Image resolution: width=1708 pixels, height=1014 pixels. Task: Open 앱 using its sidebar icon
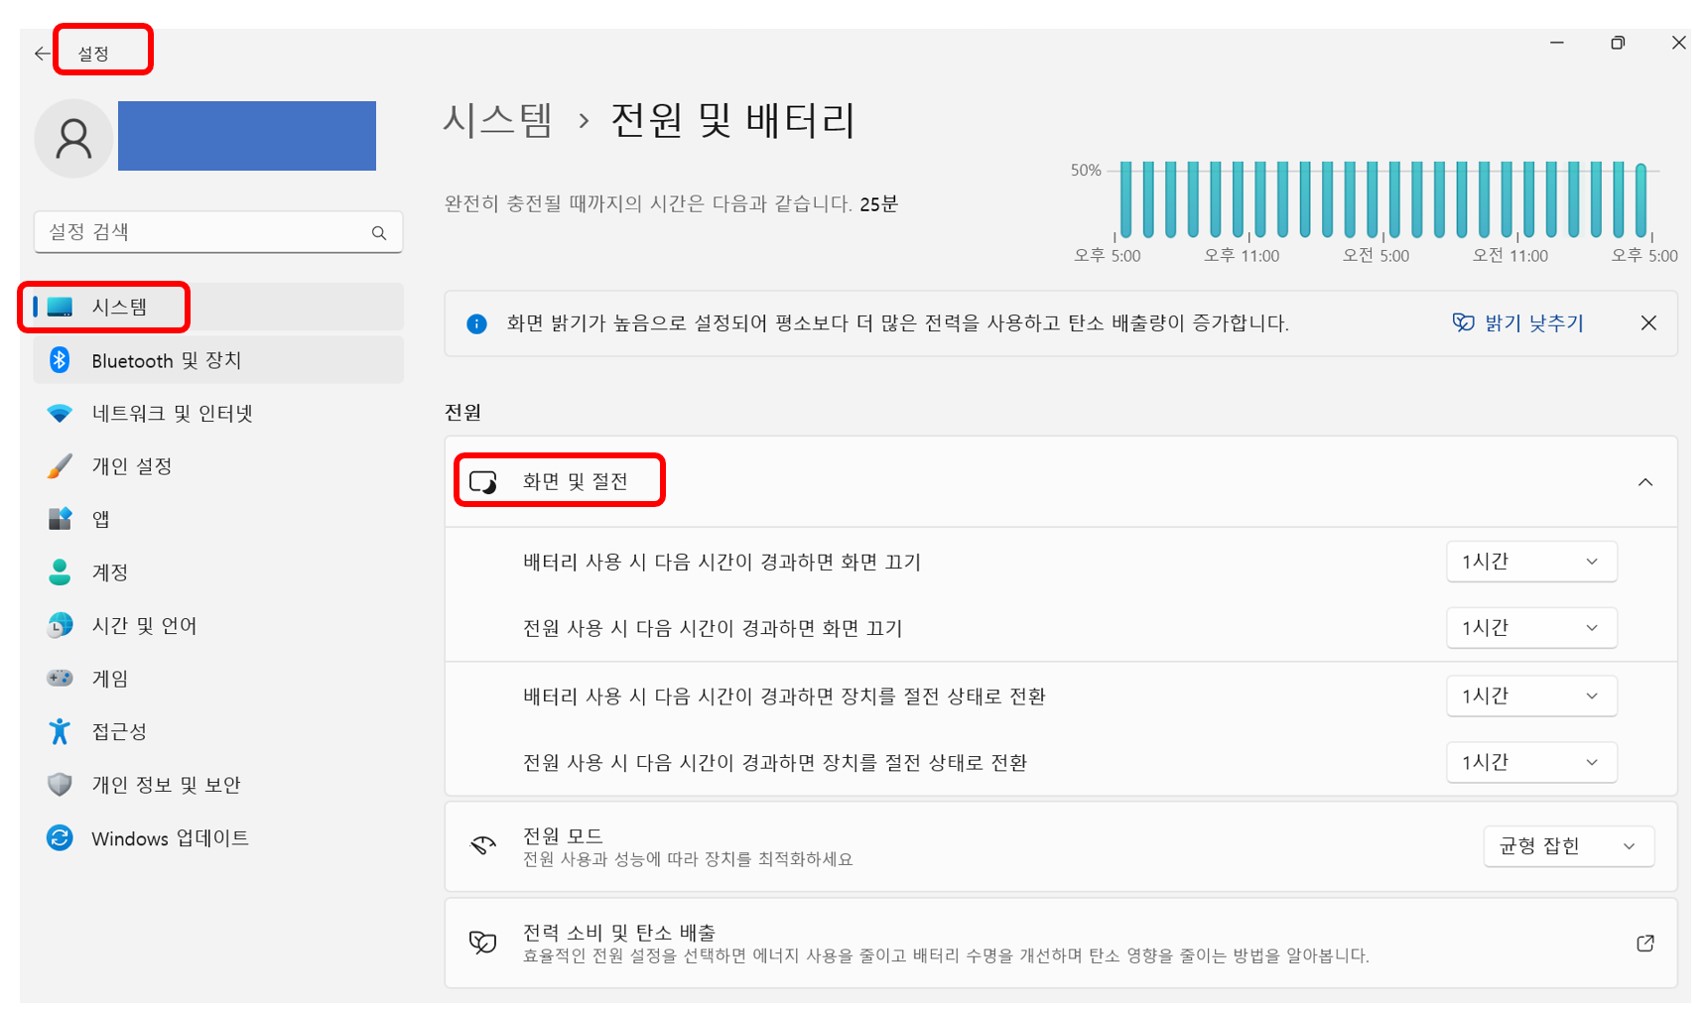pyautogui.click(x=60, y=519)
